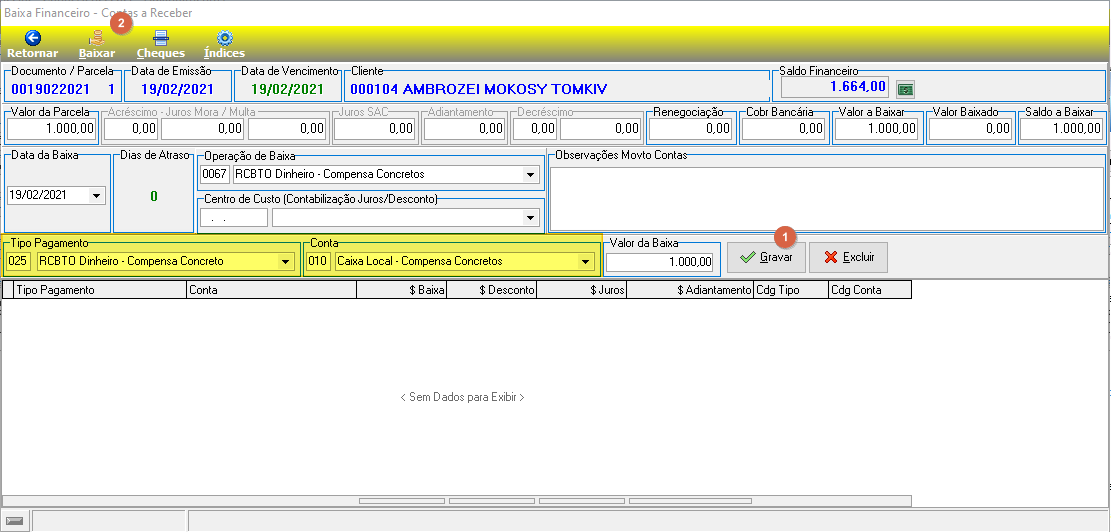Click the $ Adiantamento column header
The height and width of the screenshot is (532, 1111).
pos(690,290)
